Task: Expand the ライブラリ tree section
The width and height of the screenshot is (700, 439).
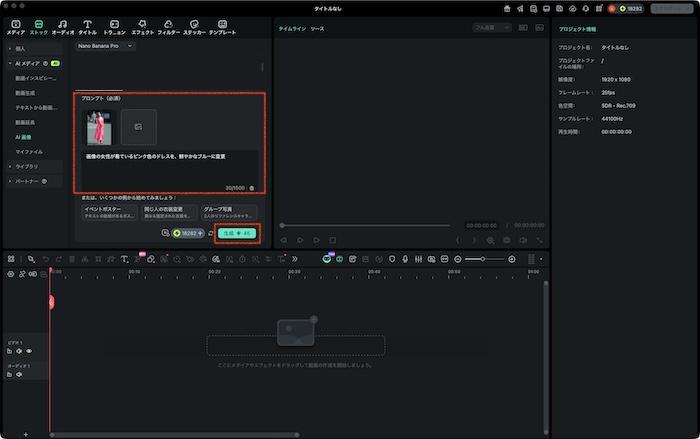Action: pyautogui.click(x=26, y=166)
